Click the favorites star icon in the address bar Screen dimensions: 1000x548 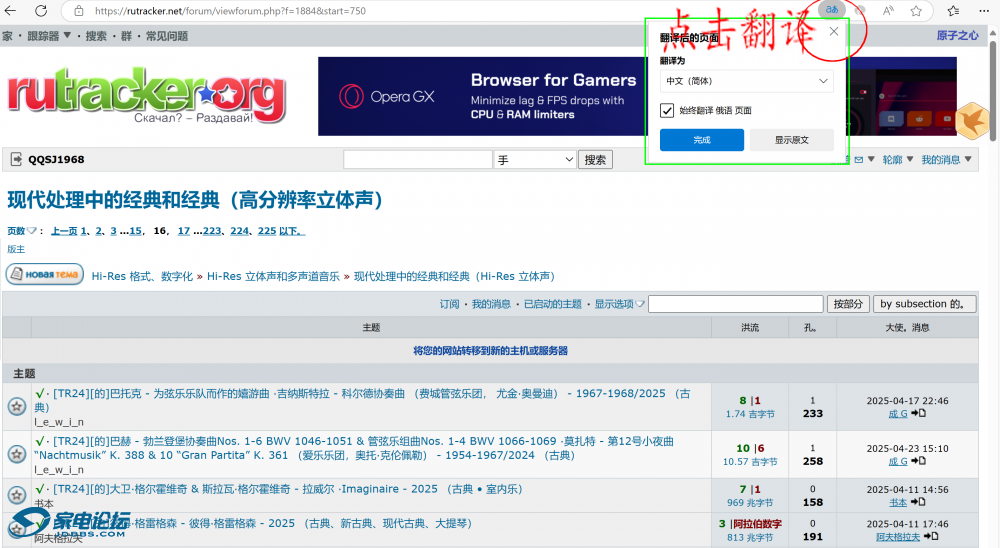tap(916, 11)
